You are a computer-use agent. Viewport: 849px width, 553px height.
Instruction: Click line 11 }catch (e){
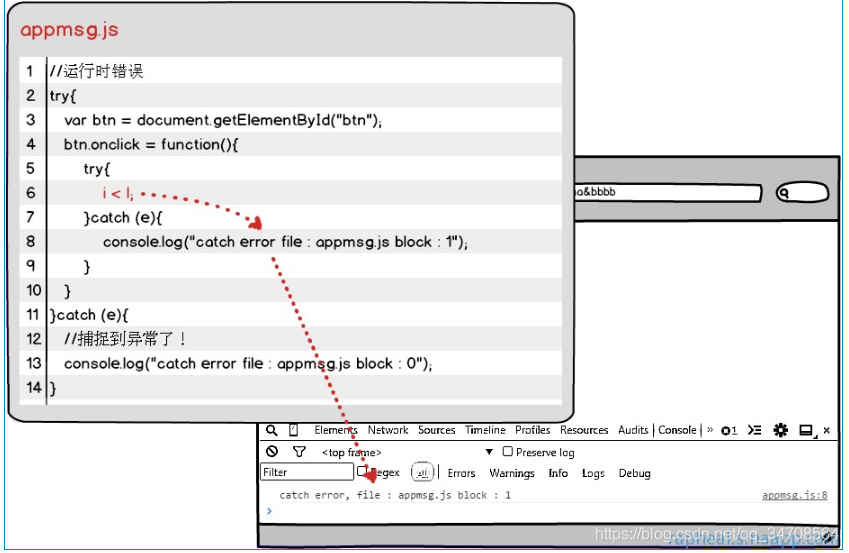tap(89, 315)
